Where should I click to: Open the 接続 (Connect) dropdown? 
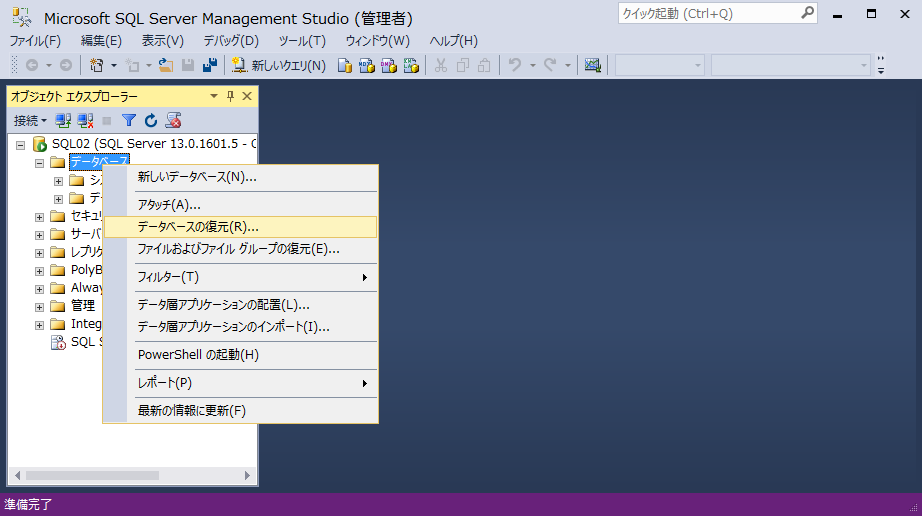pyautogui.click(x=30, y=120)
